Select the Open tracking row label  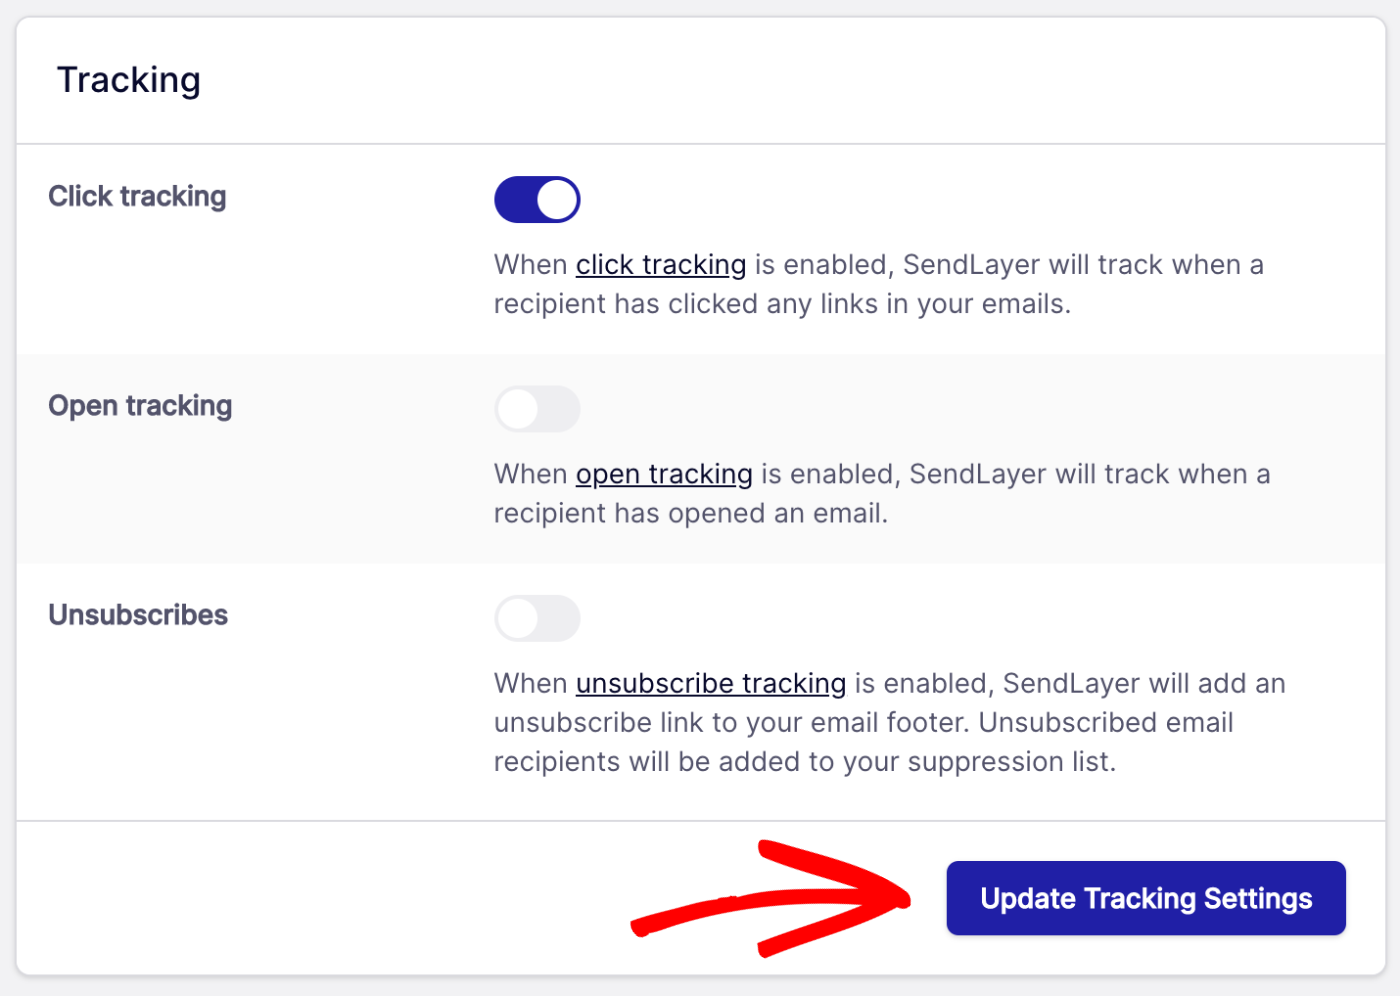[140, 406]
